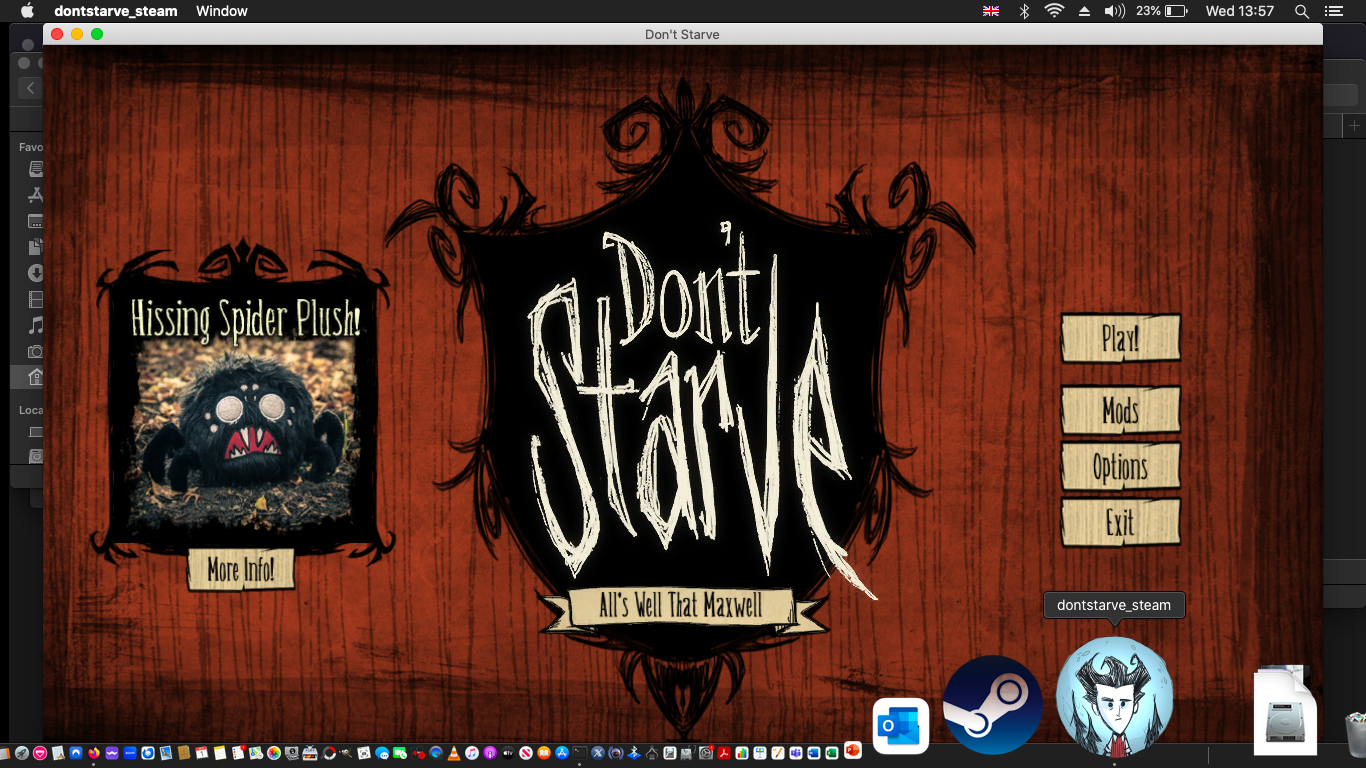Open the App Store in Dock

pyautogui.click(x=562, y=752)
